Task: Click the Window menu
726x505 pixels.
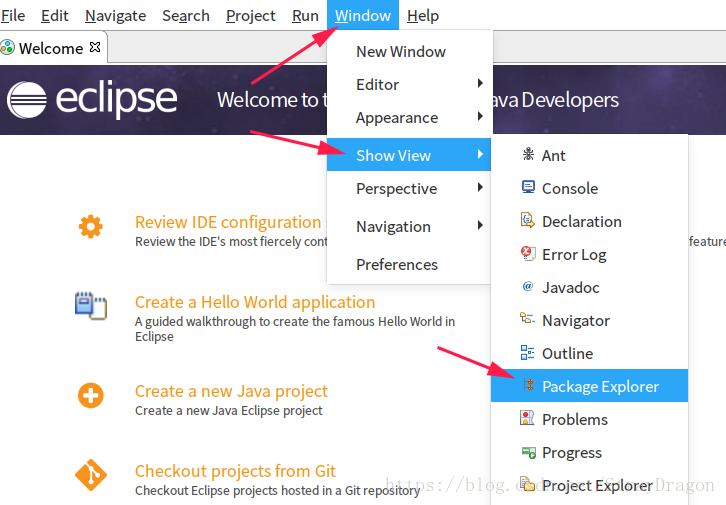Action: point(363,15)
